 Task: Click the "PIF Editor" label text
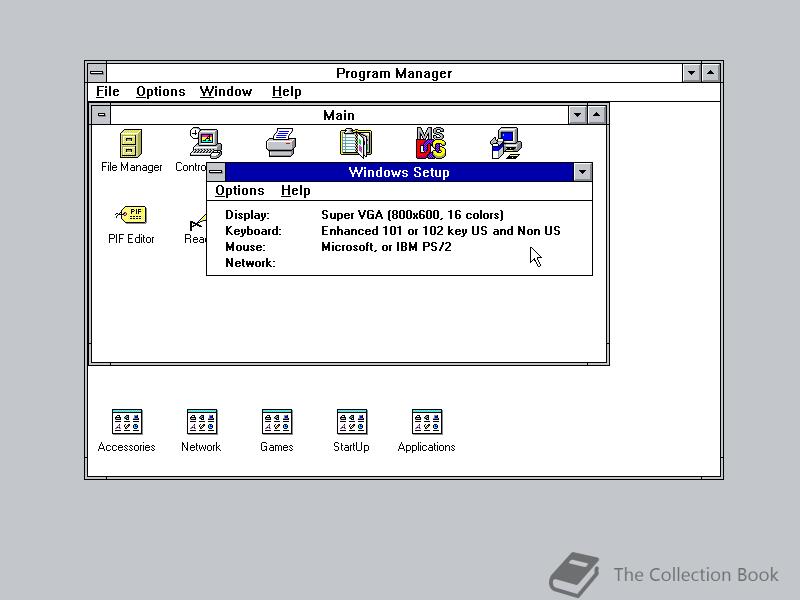131,239
